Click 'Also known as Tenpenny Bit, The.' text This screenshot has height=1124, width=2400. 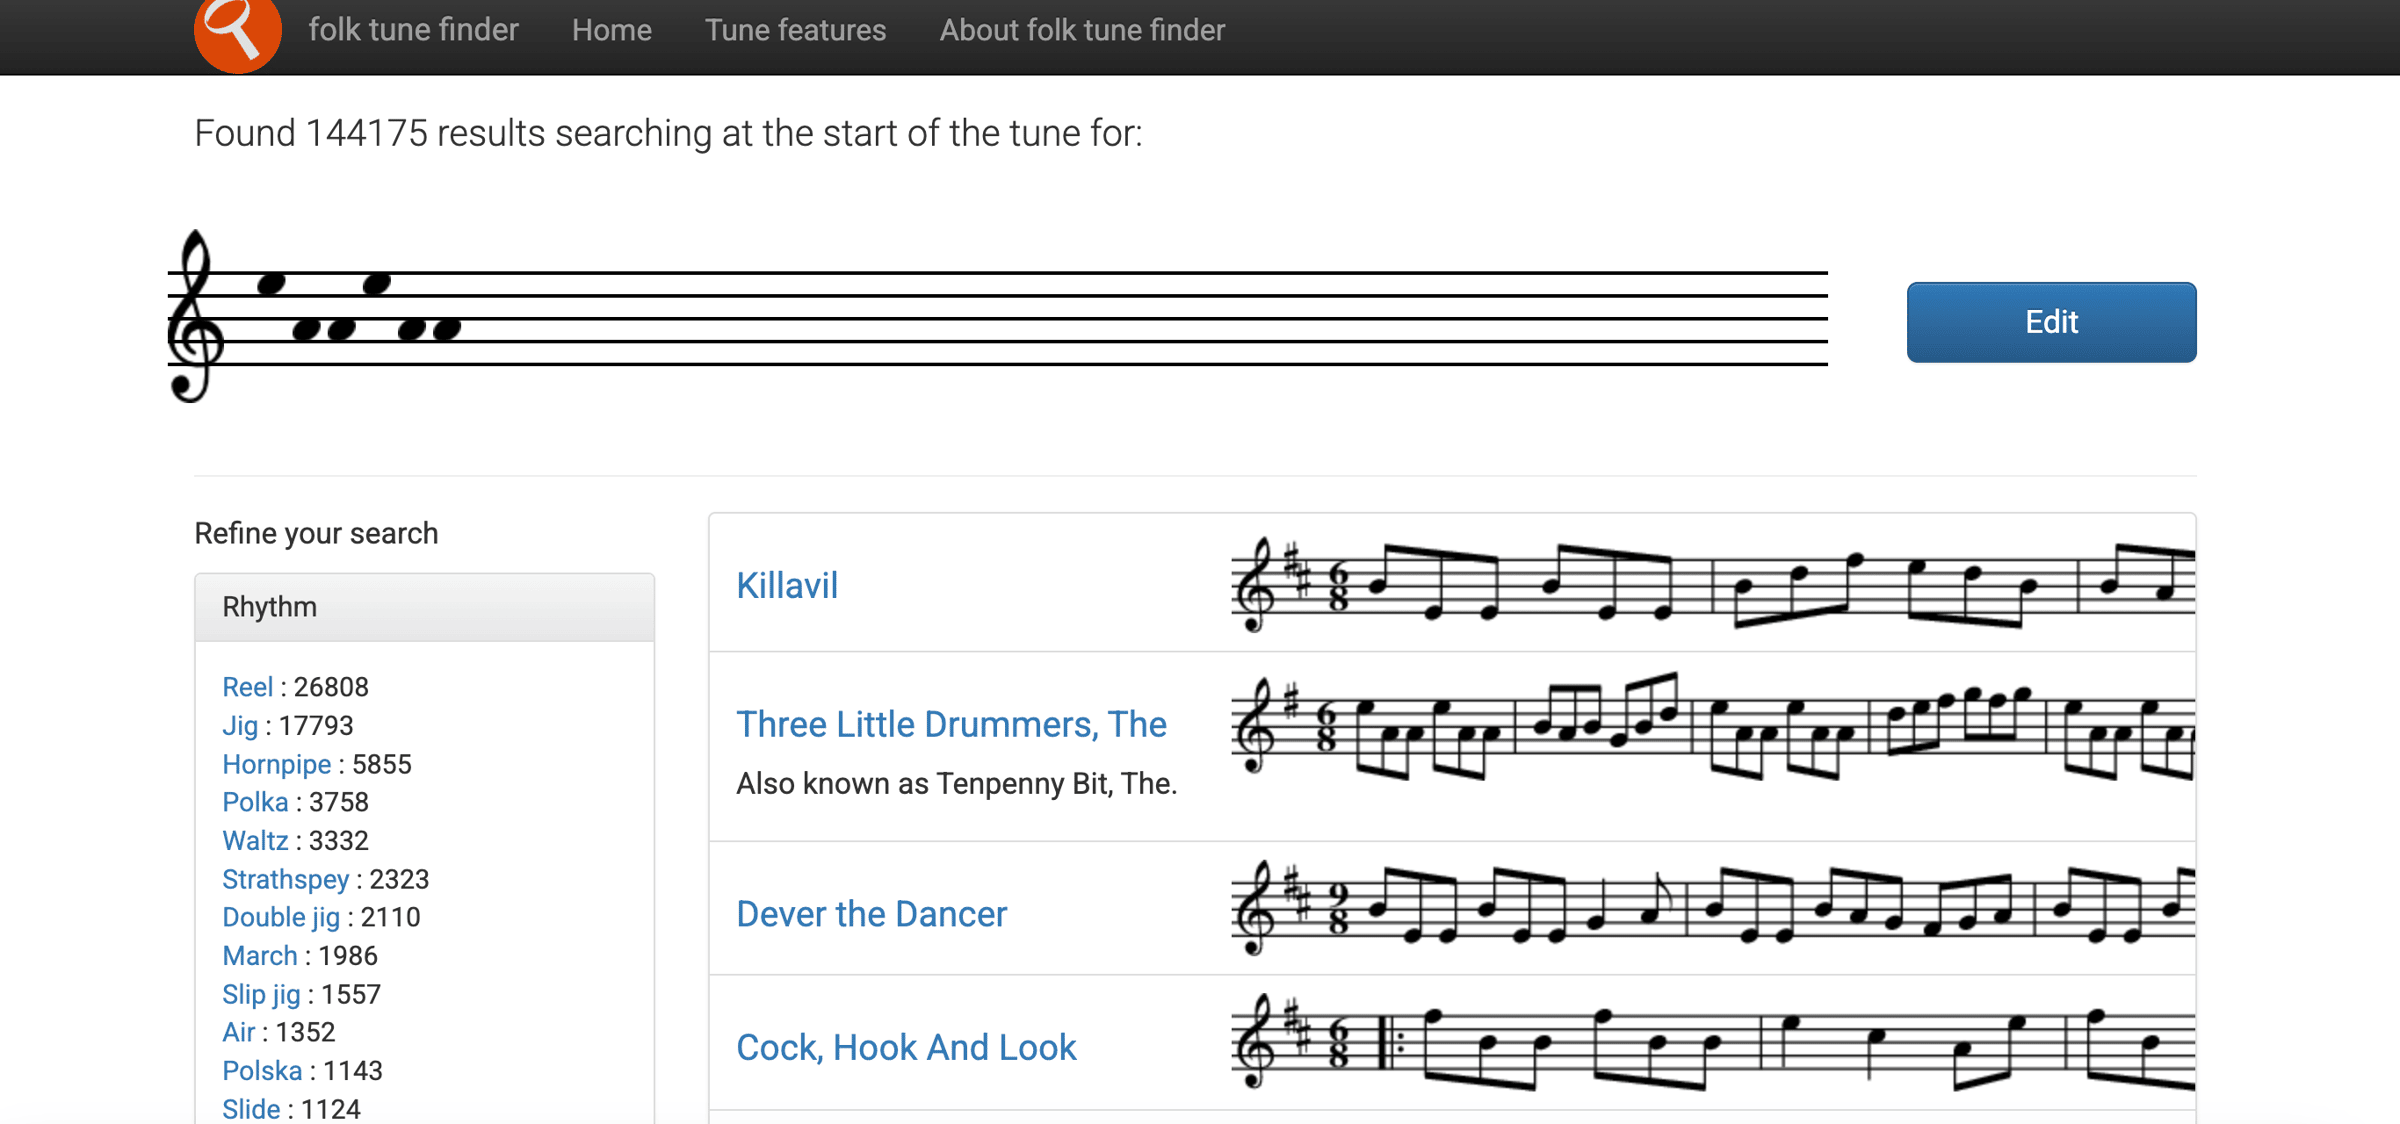coord(956,784)
